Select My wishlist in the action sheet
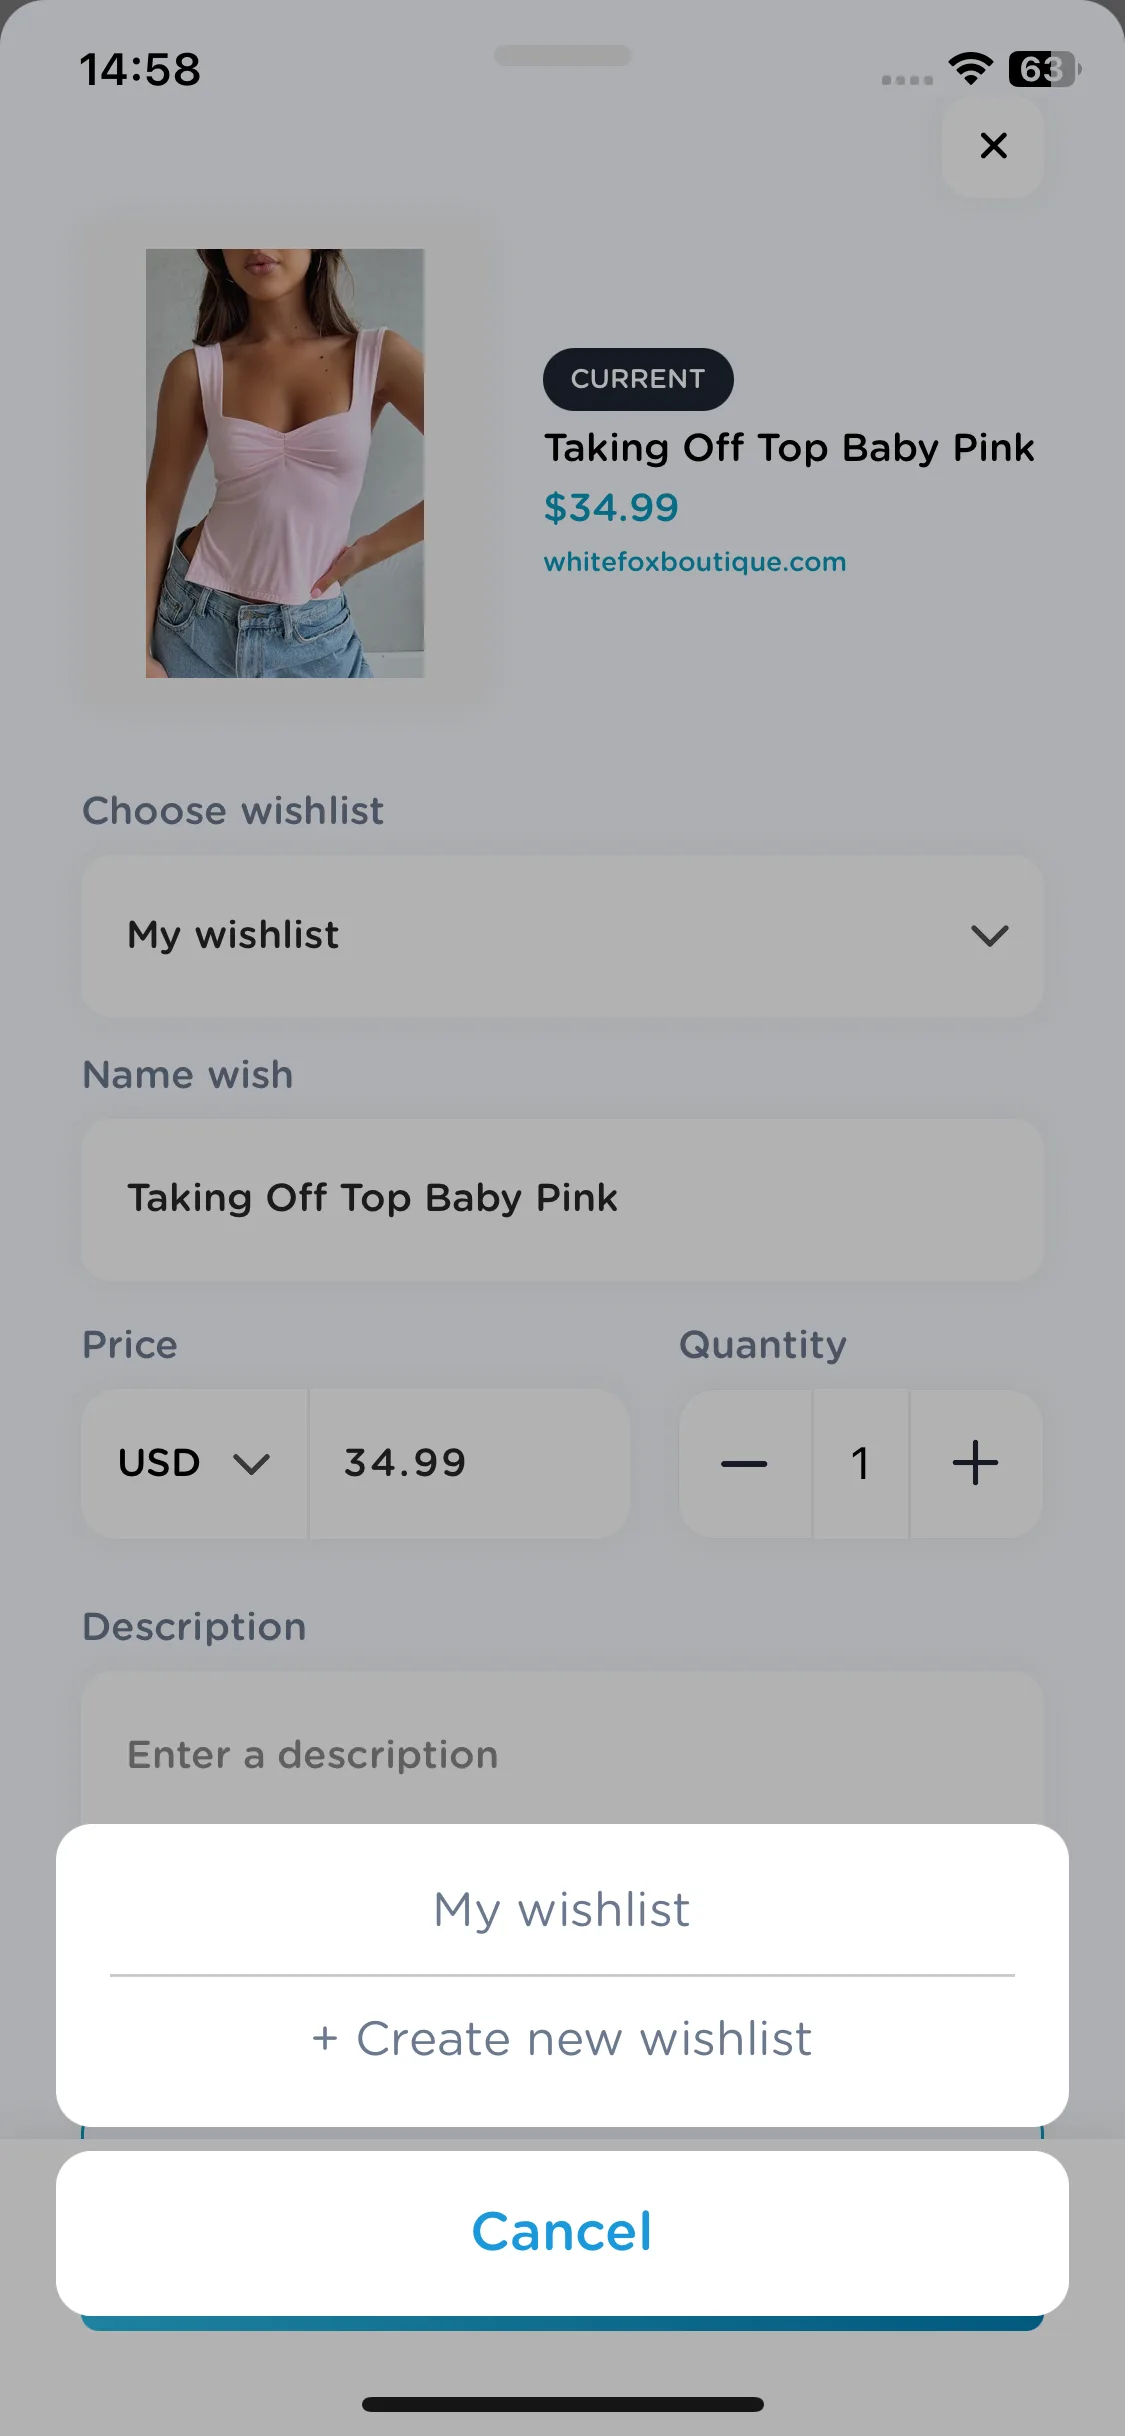 pos(562,1909)
